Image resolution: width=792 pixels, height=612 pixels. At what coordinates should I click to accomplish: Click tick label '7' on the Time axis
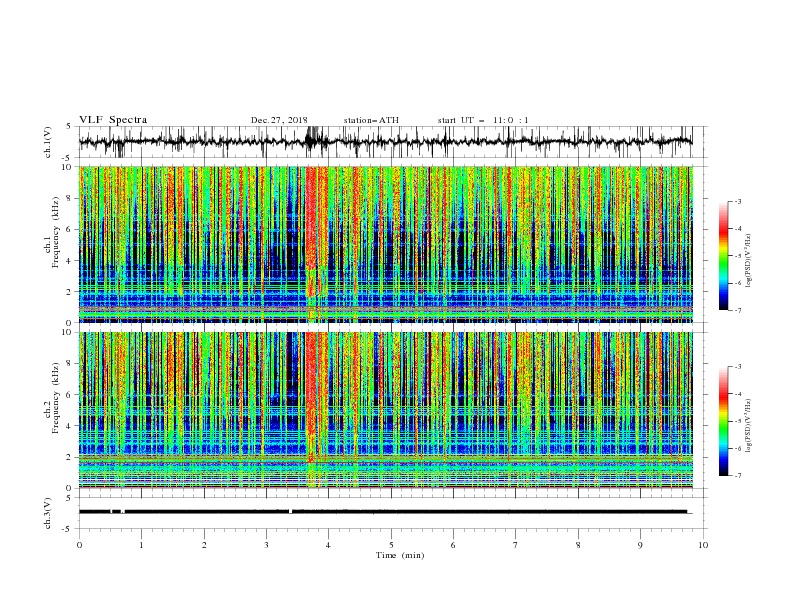516,545
